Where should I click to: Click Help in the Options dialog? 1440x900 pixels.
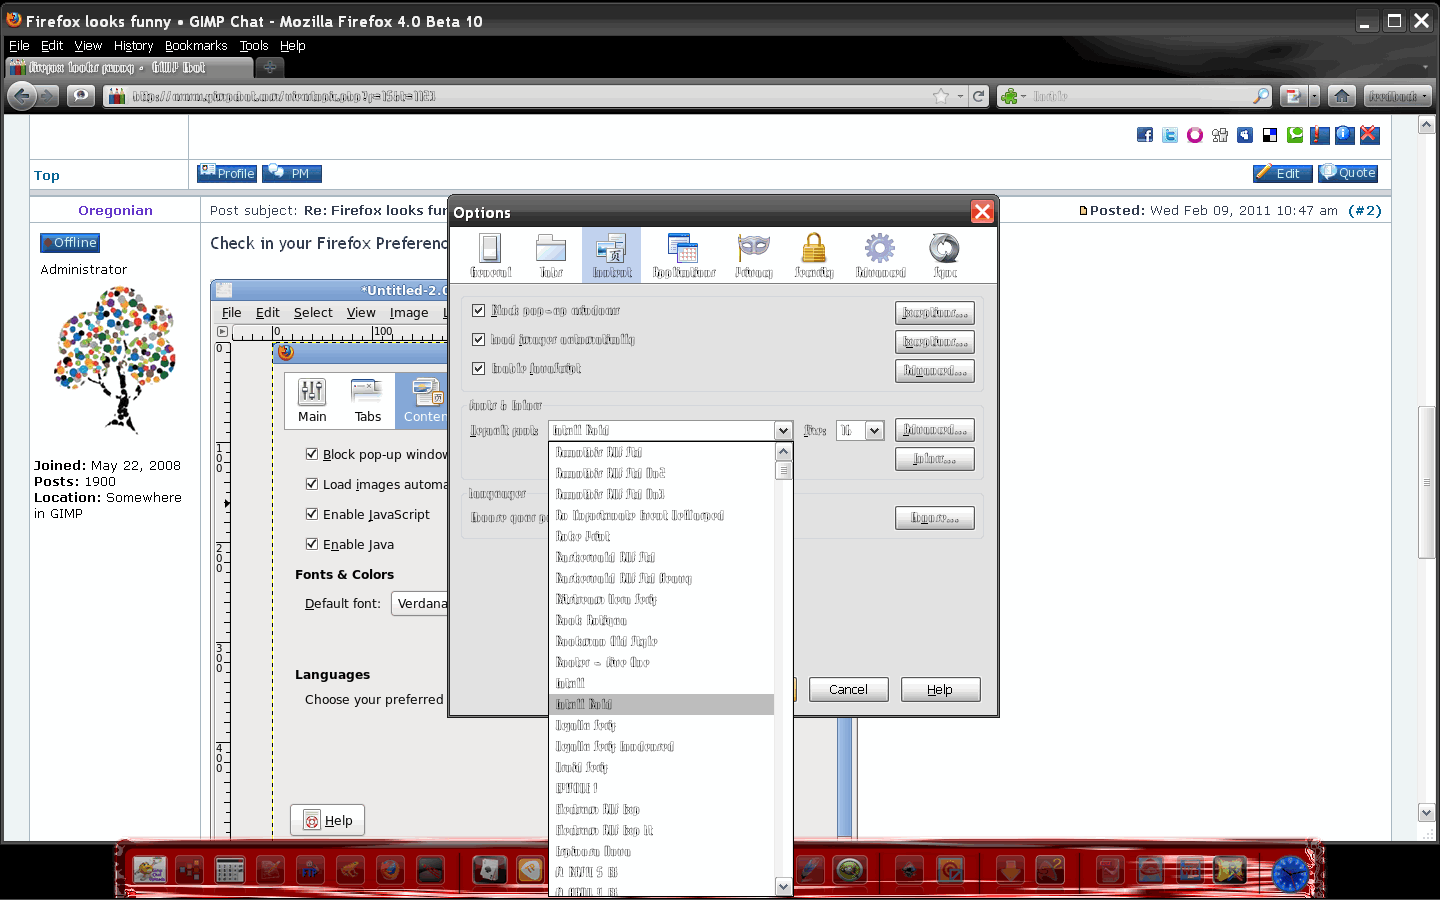click(940, 690)
